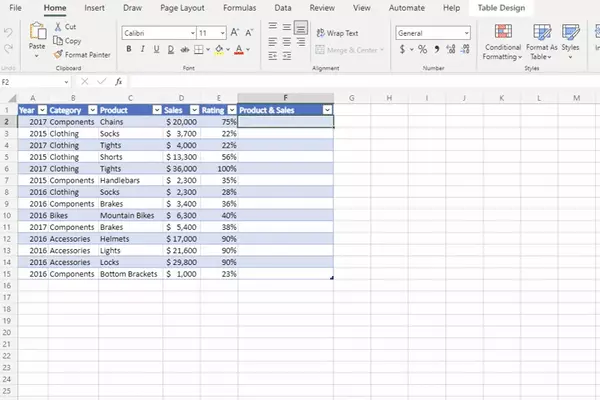Open Format As Table gallery

pos(541,42)
